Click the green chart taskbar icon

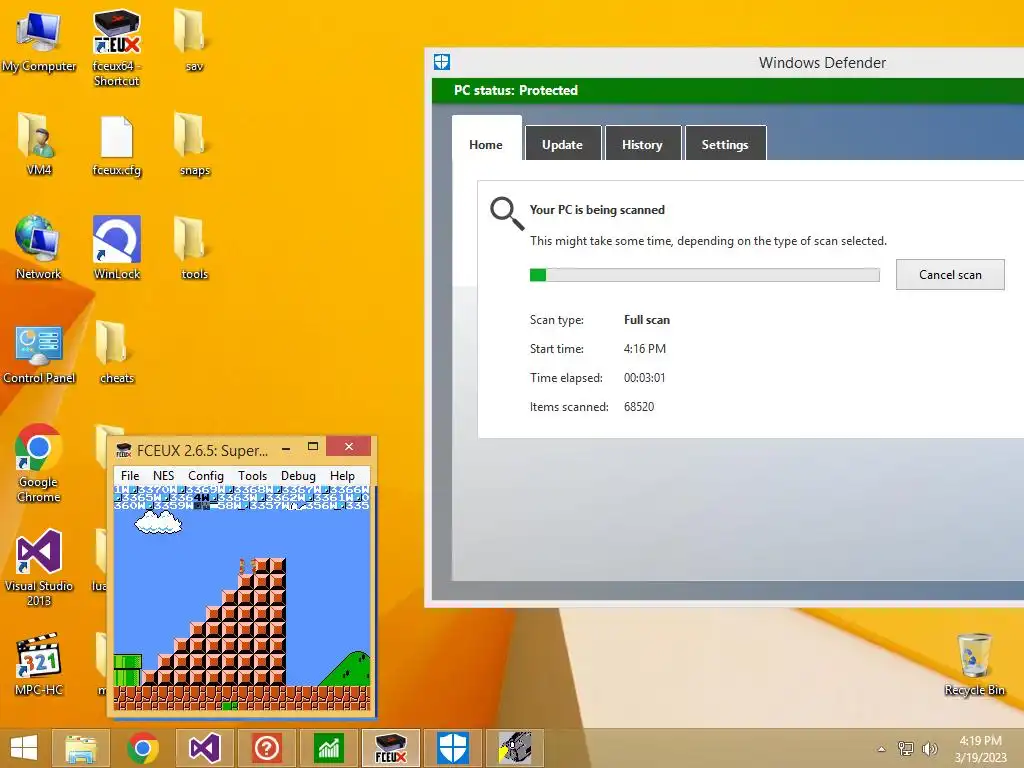point(328,748)
